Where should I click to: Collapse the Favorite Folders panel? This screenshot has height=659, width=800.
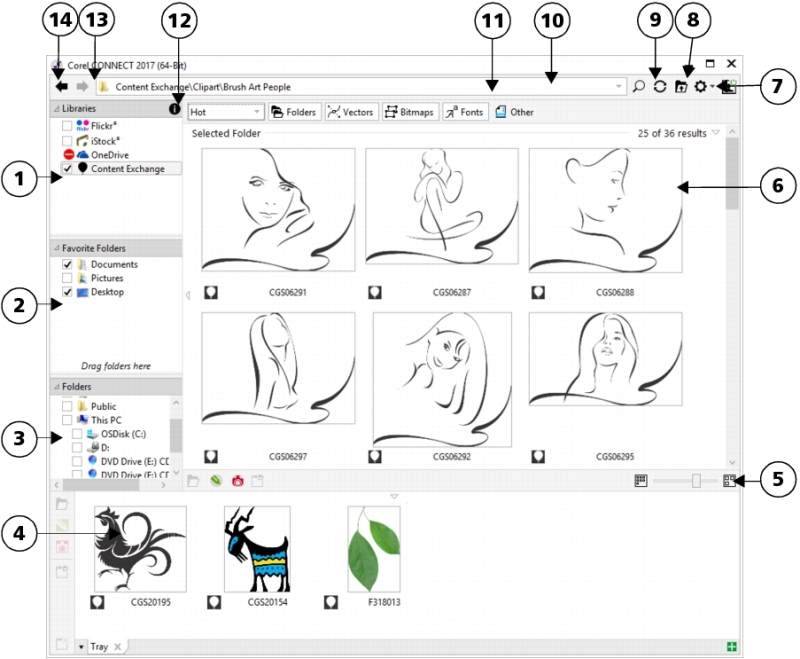56,247
